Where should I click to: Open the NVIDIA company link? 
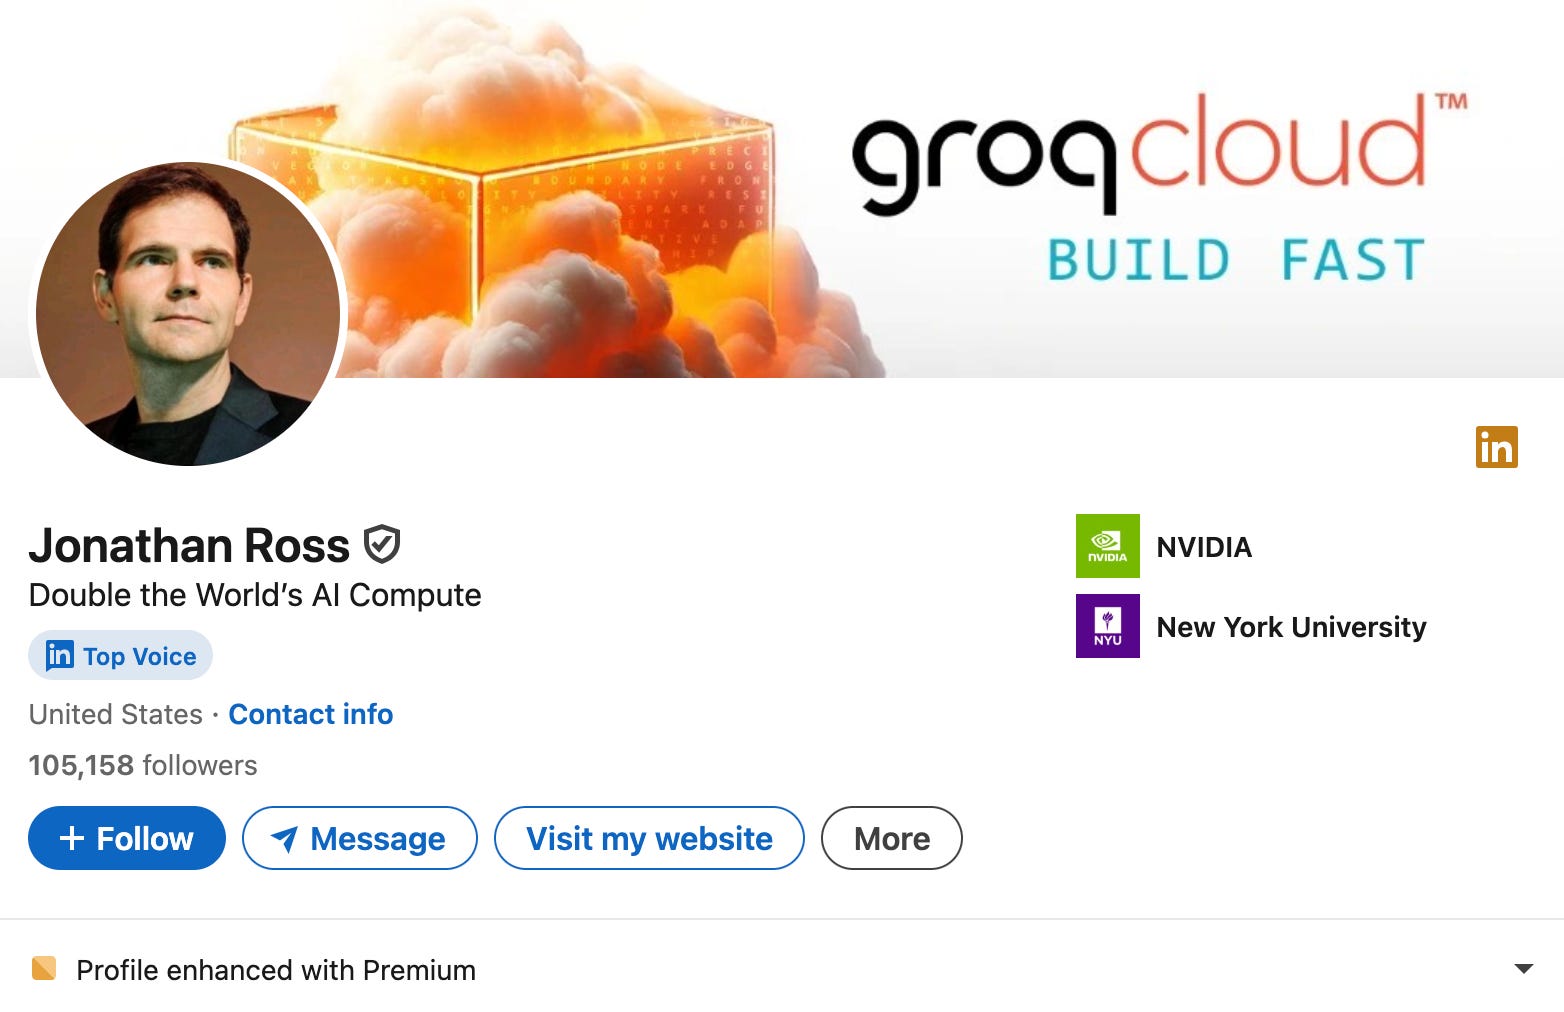point(1204,547)
